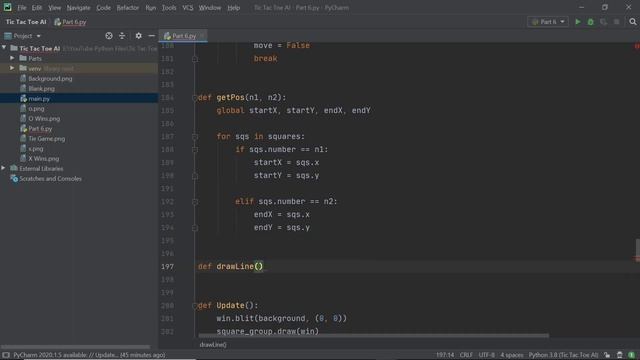Hide the Project tool window
The height and width of the screenshot is (360, 640).
tap(151, 36)
